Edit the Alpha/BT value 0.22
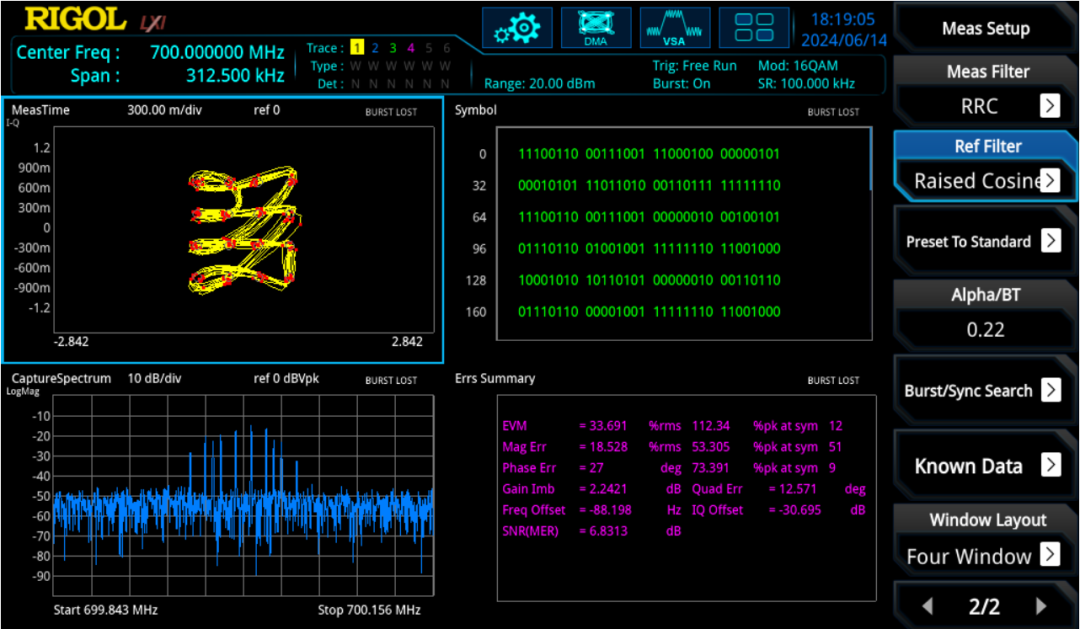The width and height of the screenshot is (1080, 629). 985,330
